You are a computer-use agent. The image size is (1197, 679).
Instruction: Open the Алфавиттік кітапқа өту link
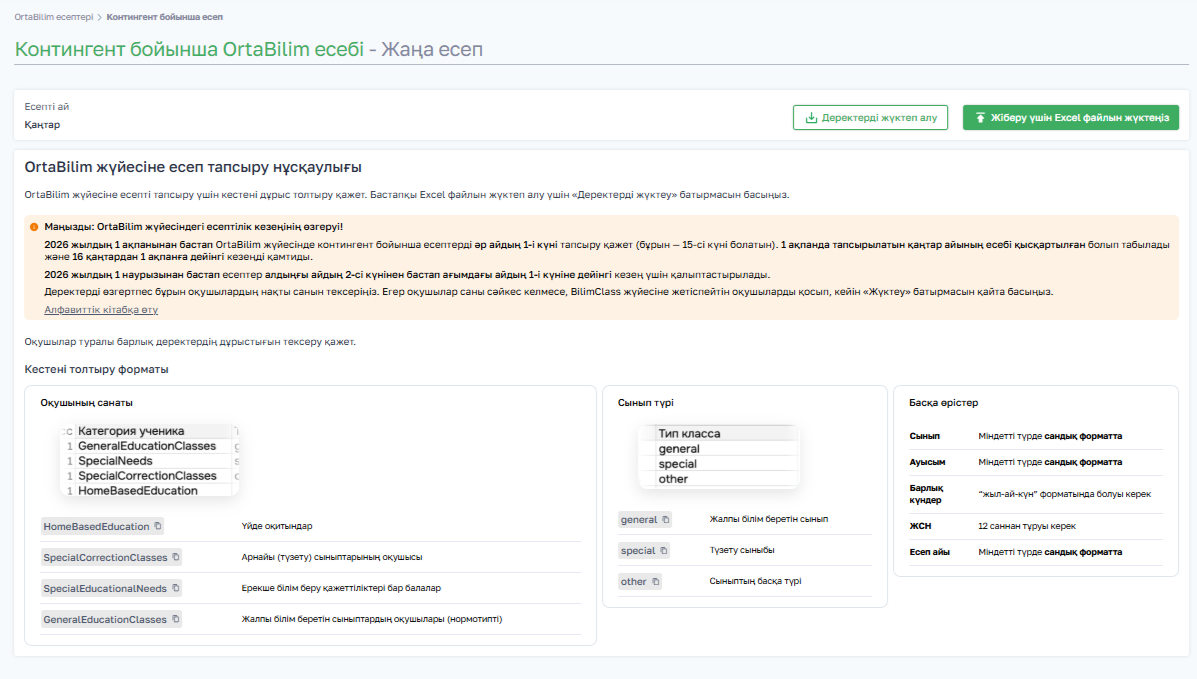(101, 309)
